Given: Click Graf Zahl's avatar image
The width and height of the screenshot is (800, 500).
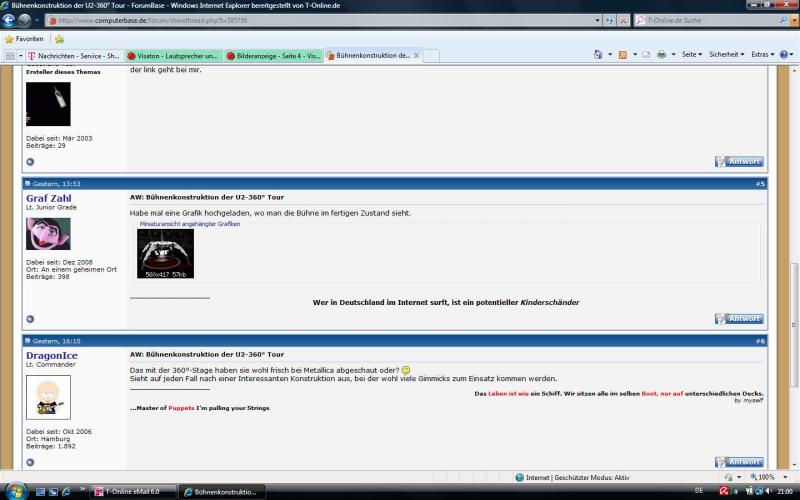Looking at the screenshot, I should 48,234.
